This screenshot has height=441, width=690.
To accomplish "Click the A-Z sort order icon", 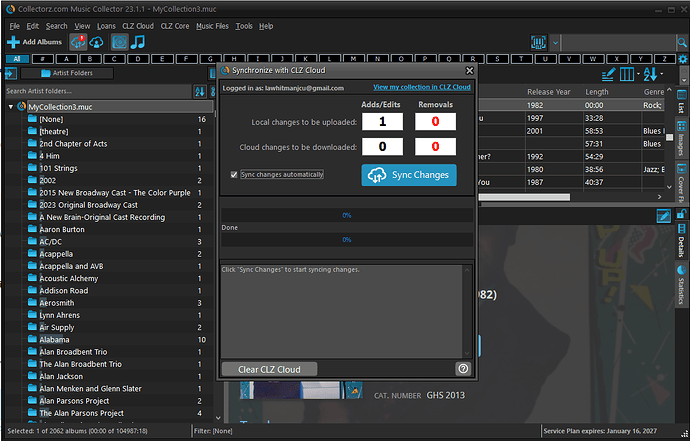I will [650, 74].
